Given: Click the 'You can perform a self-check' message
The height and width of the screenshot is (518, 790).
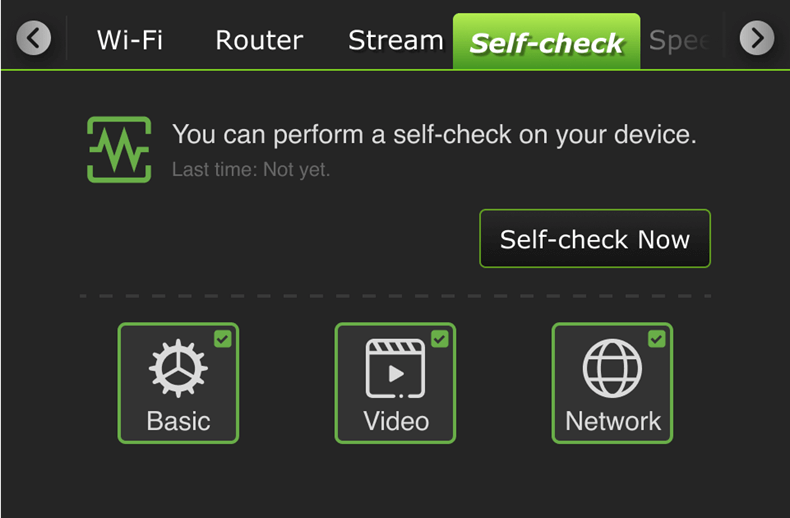Looking at the screenshot, I should (x=434, y=135).
